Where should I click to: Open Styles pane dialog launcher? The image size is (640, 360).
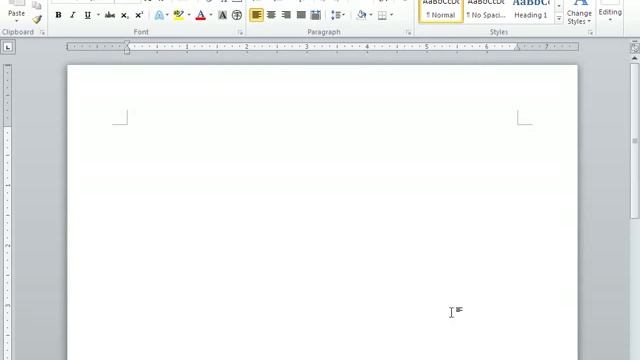tap(590, 32)
